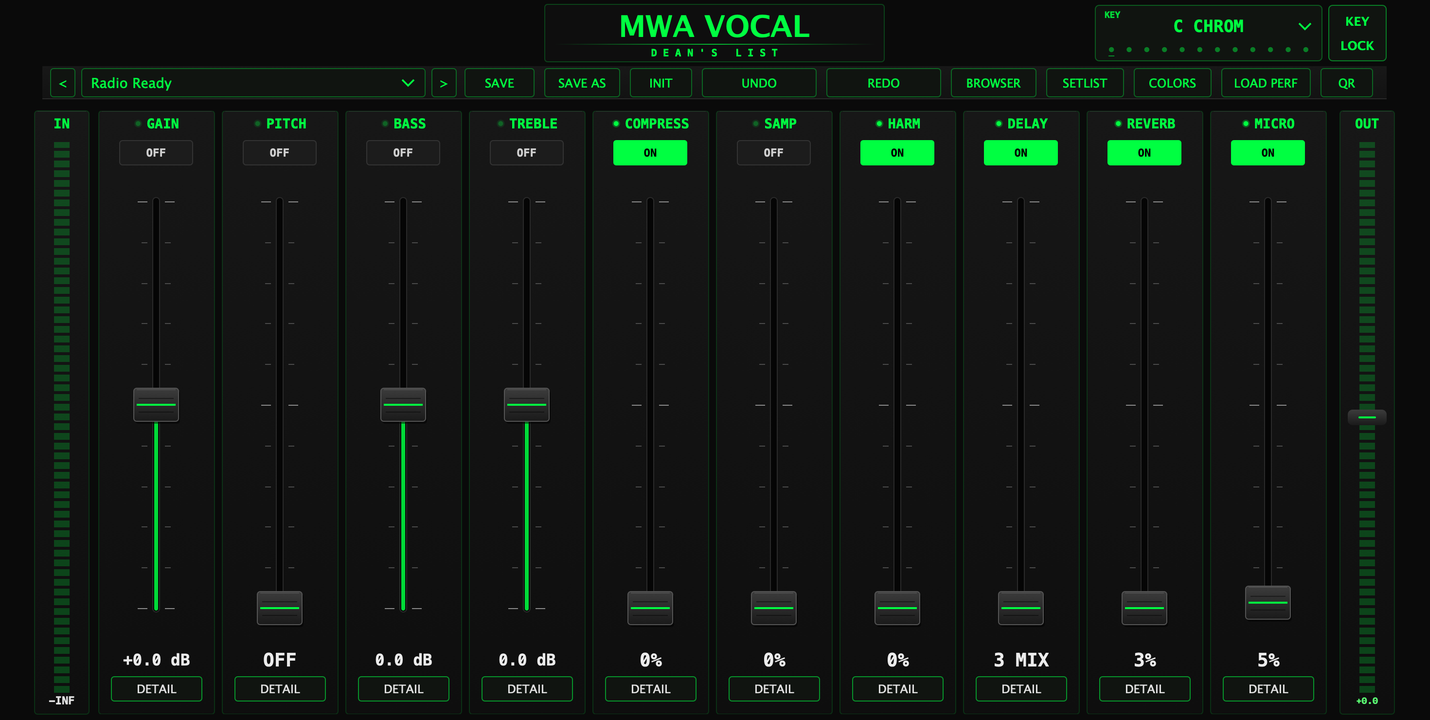
Task: Turn off the HARM module
Action: coord(897,153)
